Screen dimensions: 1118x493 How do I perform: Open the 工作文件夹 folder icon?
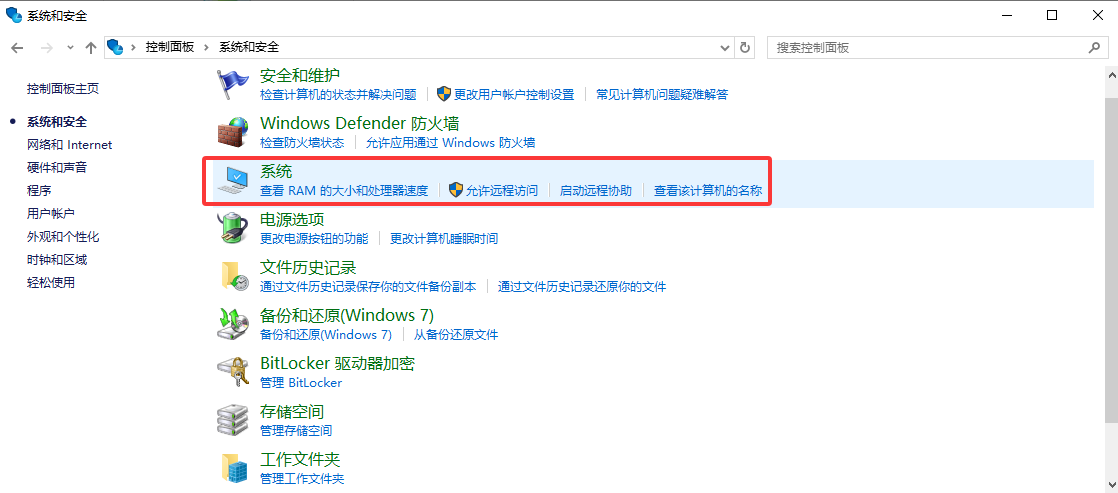[x=233, y=468]
